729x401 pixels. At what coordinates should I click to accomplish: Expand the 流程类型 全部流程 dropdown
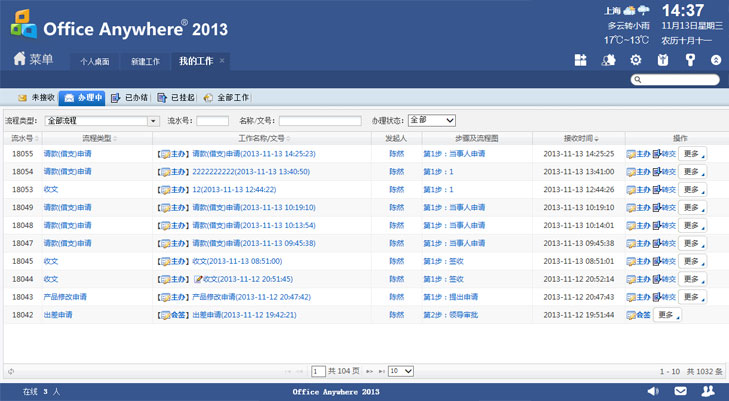(102, 121)
